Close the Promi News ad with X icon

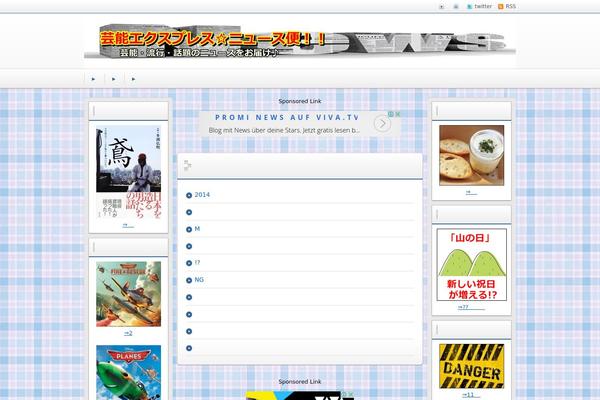398,114
